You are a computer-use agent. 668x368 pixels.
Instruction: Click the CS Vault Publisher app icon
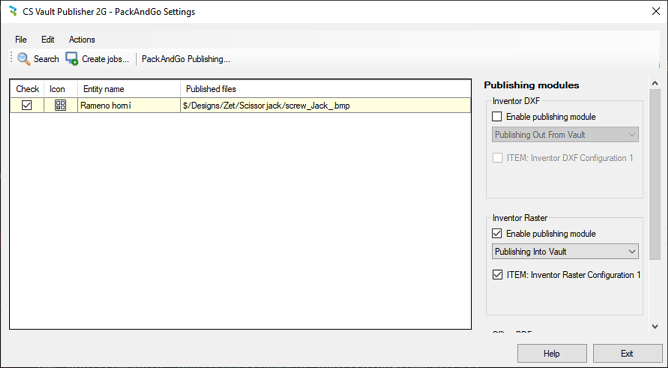pos(13,11)
